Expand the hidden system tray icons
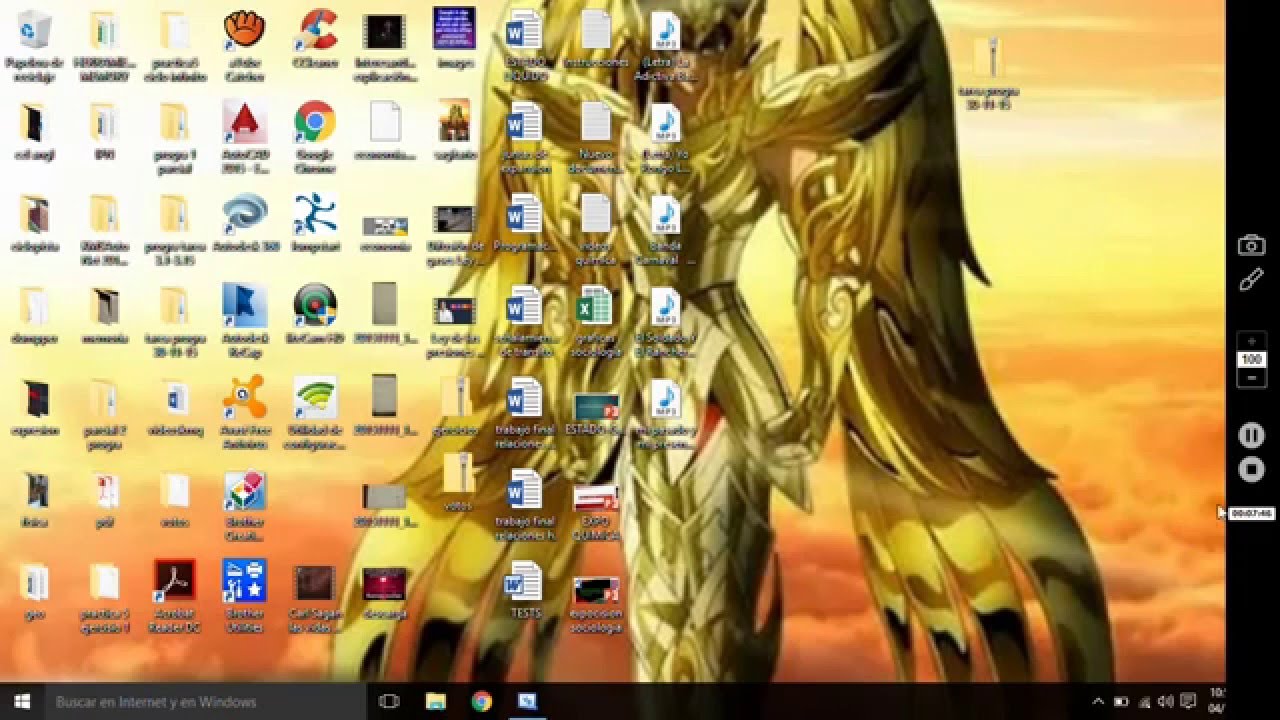 [1098, 702]
